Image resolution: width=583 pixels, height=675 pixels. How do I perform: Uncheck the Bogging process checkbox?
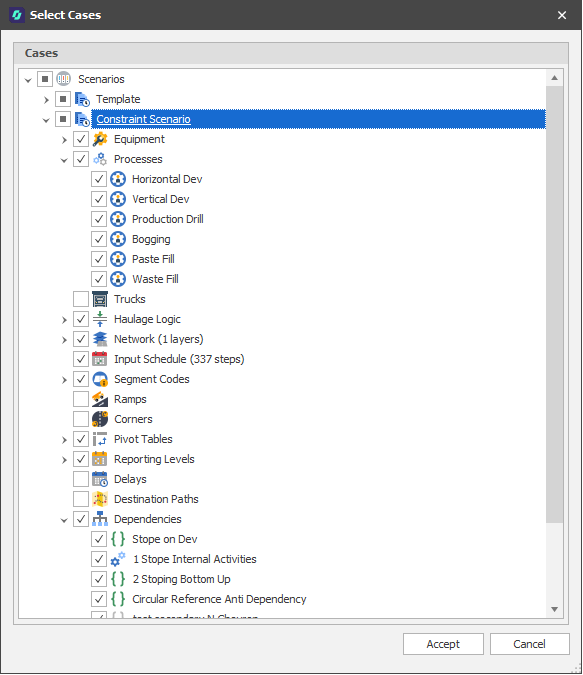pos(99,239)
